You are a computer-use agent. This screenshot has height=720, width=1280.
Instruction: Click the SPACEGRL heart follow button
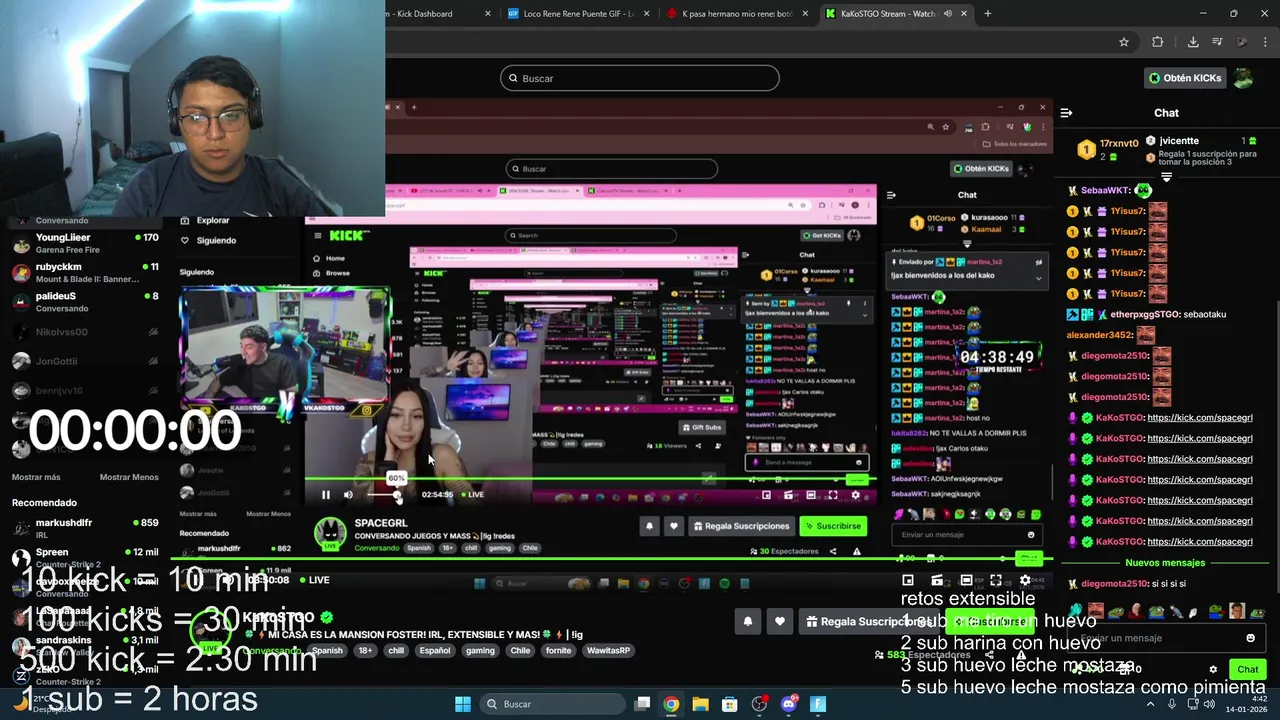click(x=673, y=526)
